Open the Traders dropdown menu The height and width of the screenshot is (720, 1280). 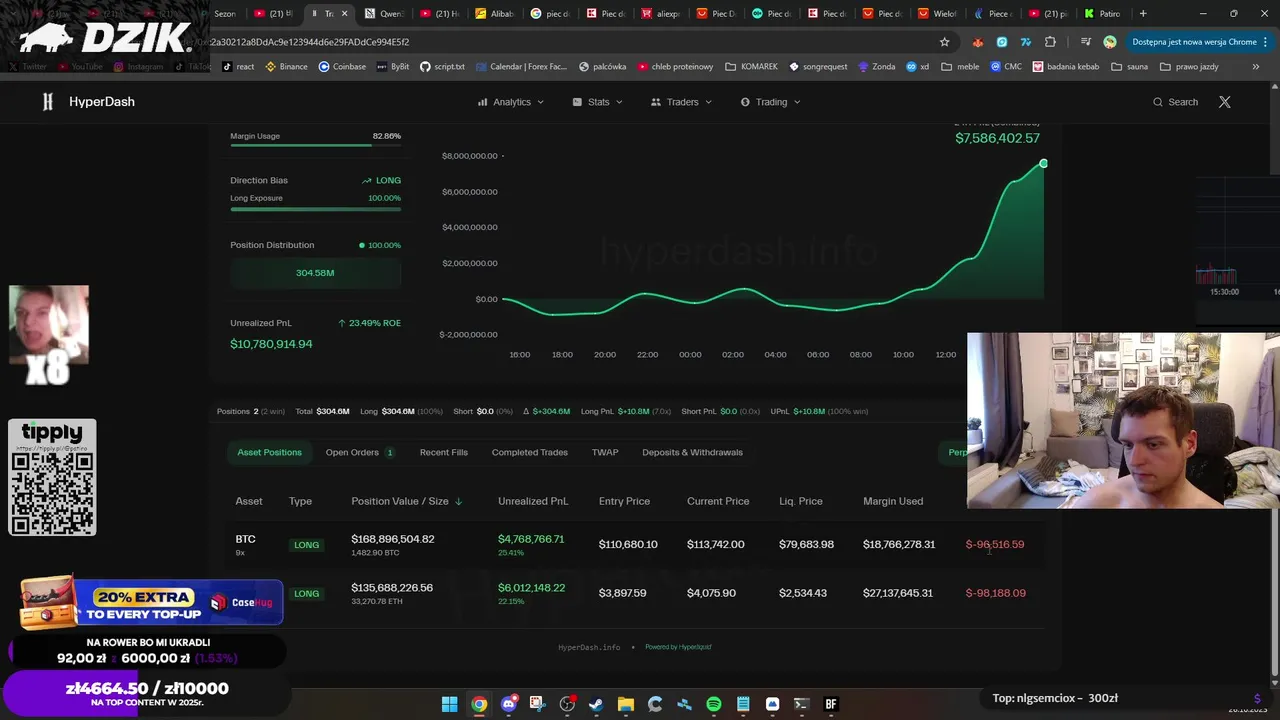coord(682,102)
